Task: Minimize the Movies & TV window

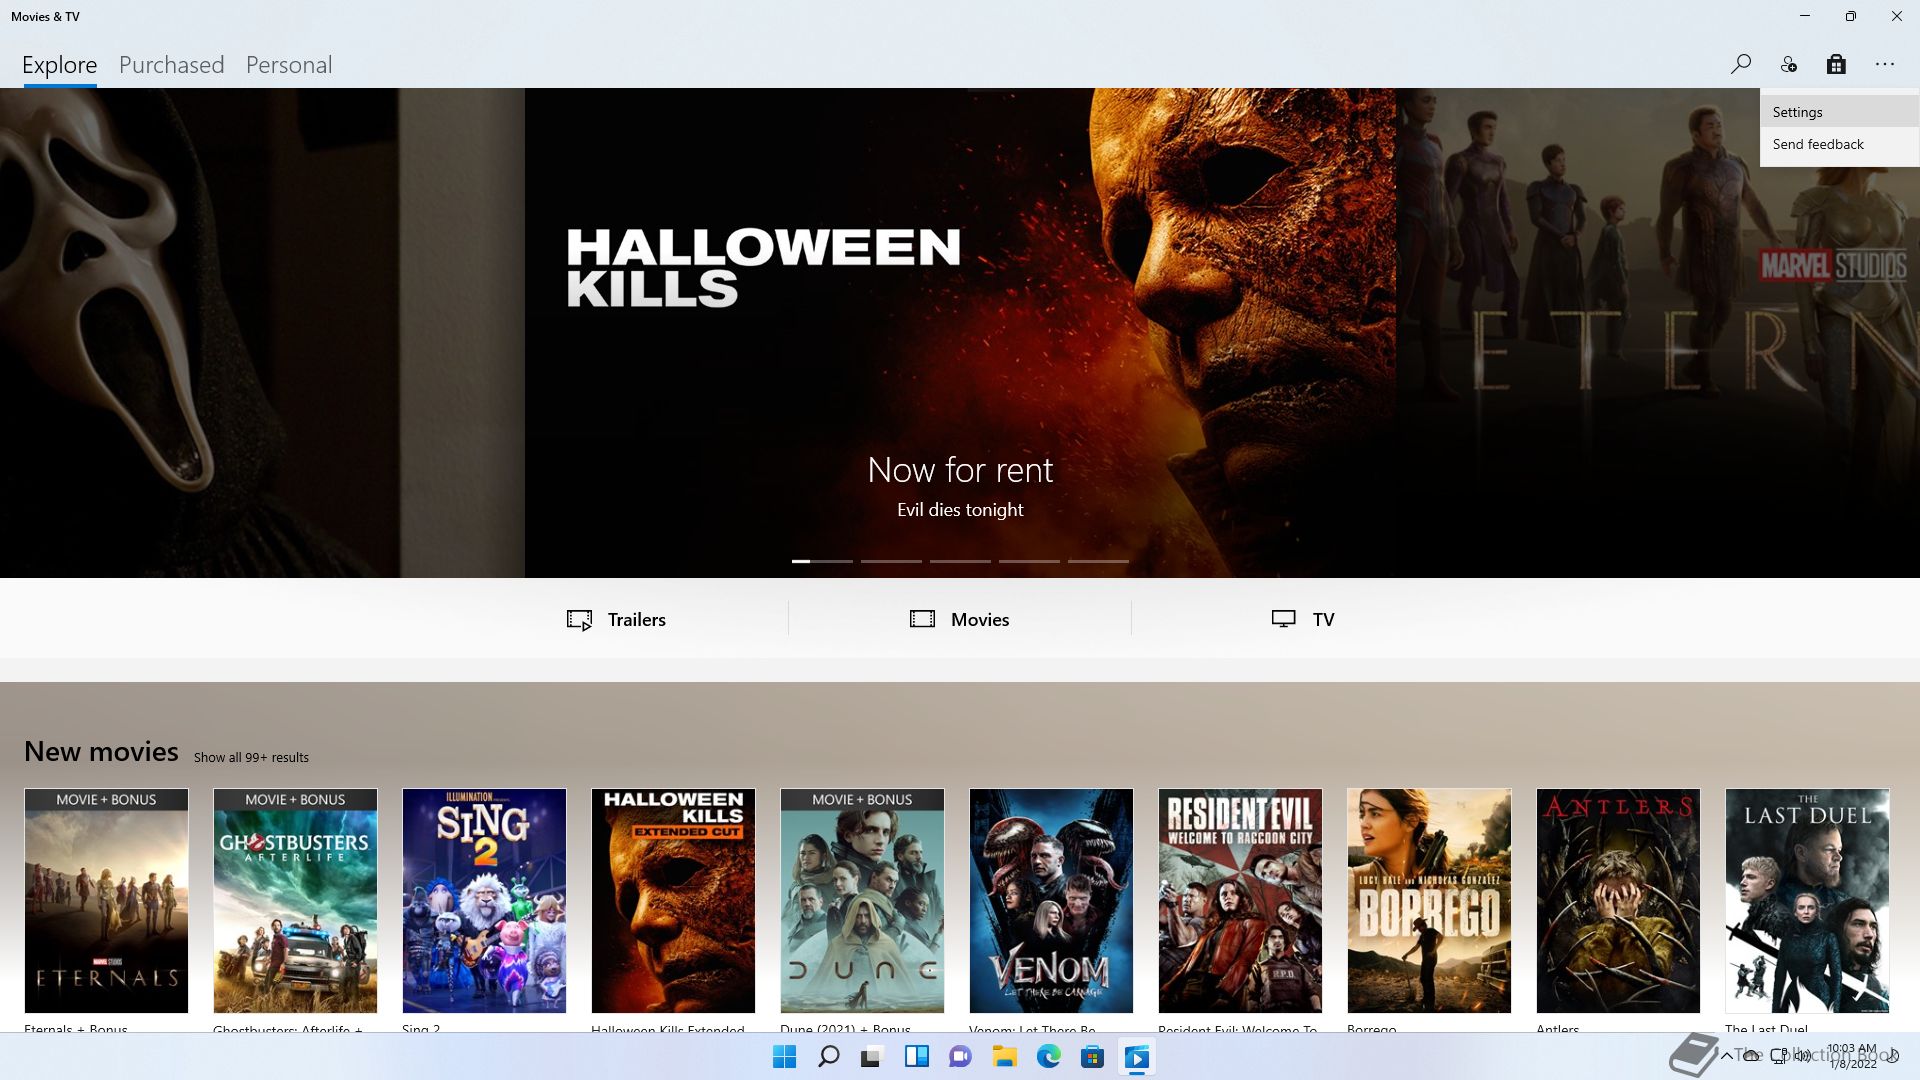Action: 1805,16
